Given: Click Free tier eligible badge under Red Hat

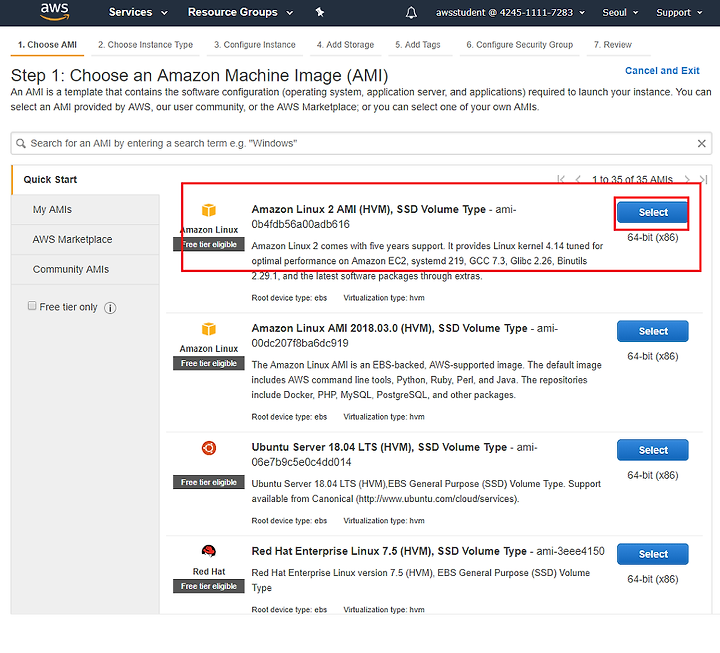Looking at the screenshot, I should tap(208, 586).
